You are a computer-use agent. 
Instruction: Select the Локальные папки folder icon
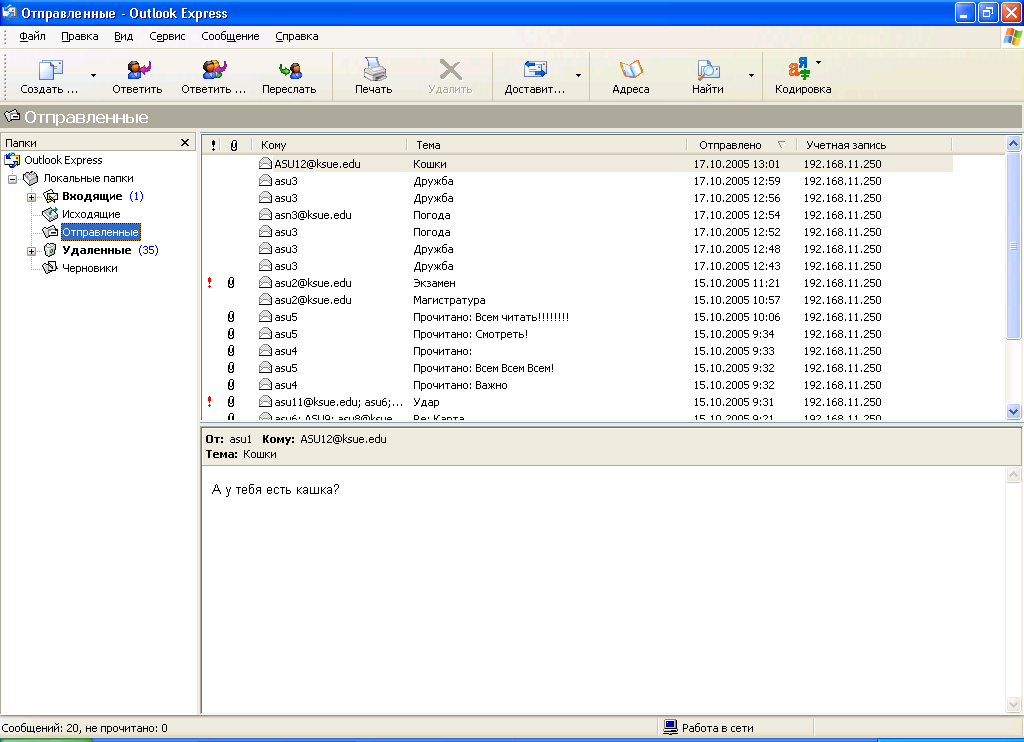tap(31, 178)
